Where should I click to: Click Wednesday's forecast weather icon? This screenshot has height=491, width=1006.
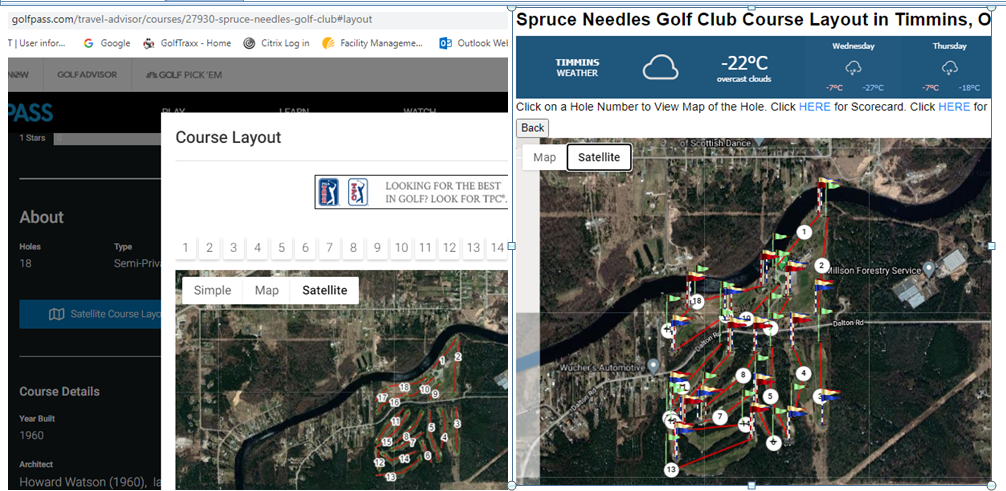pyautogui.click(x=853, y=67)
